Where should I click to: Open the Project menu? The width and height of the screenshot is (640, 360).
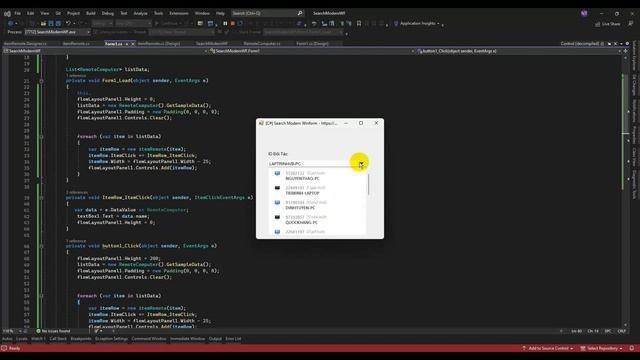[73, 13]
